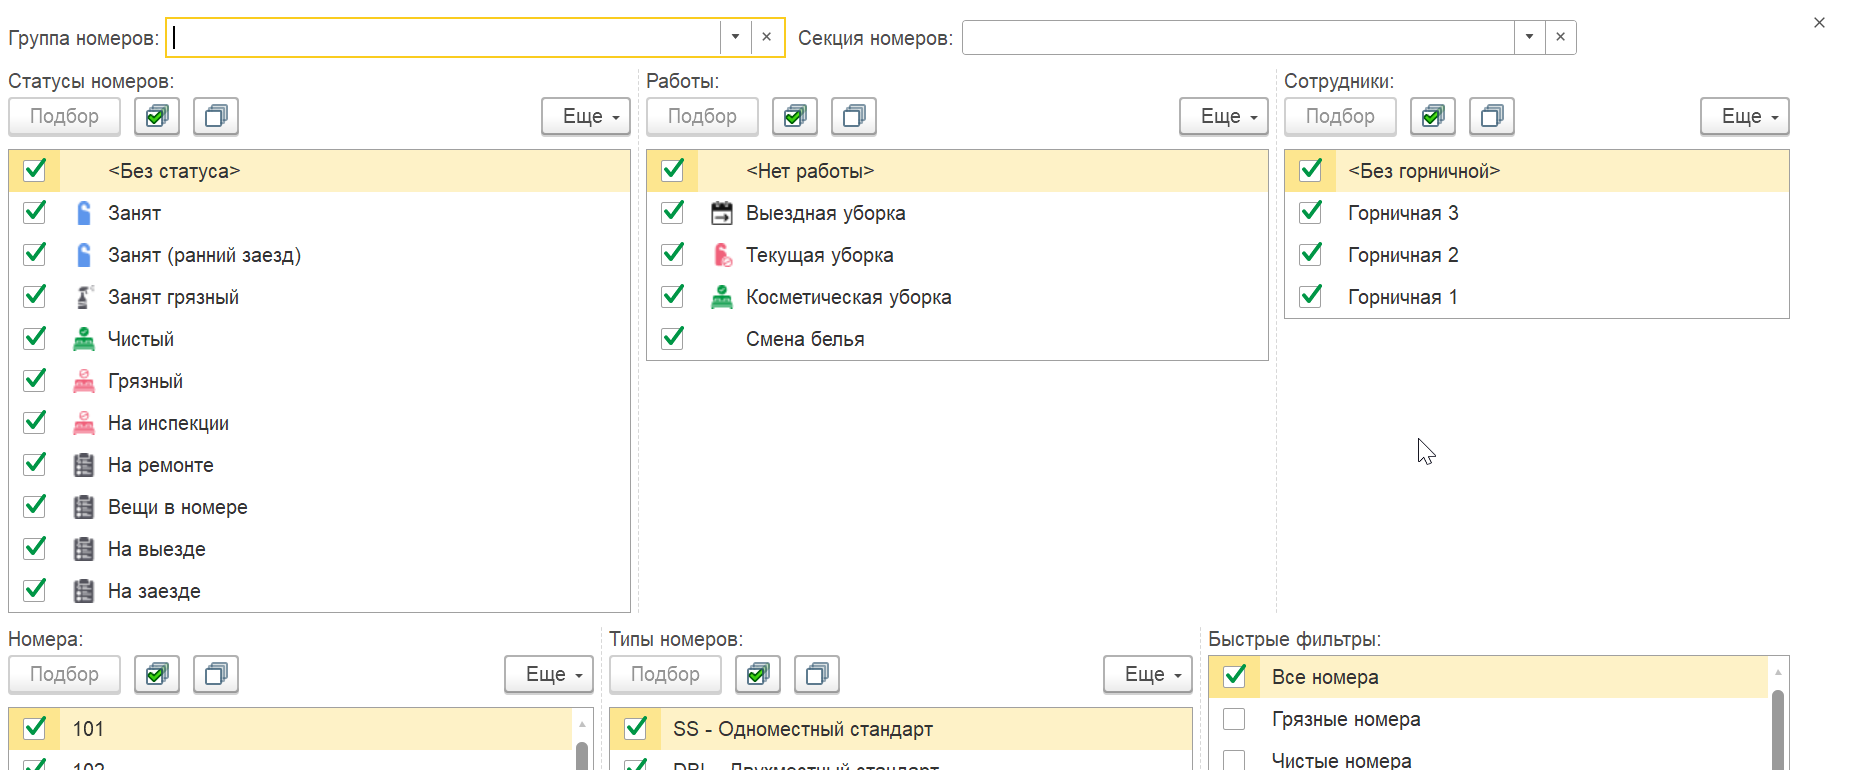Click the Занят (ранний заезд) status icon
The image size is (1850, 770).
point(84,255)
